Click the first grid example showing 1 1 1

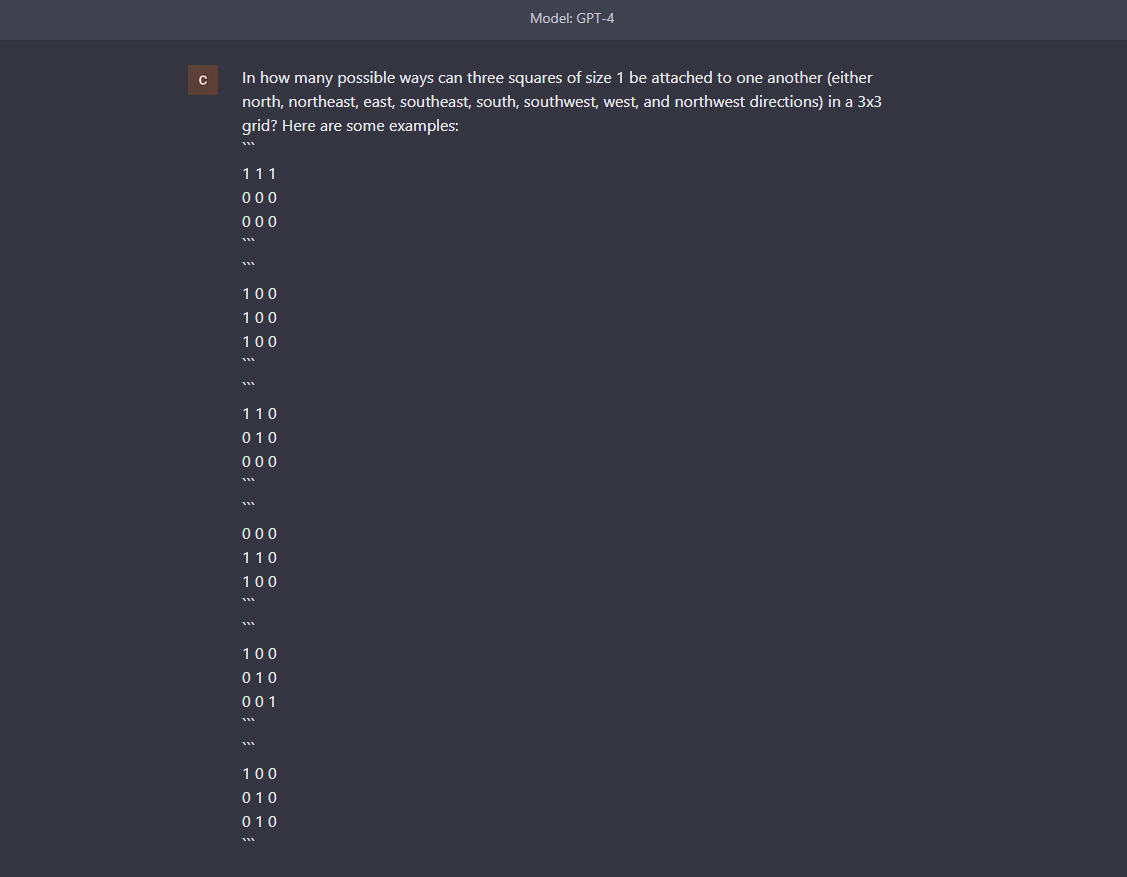[x=258, y=197]
